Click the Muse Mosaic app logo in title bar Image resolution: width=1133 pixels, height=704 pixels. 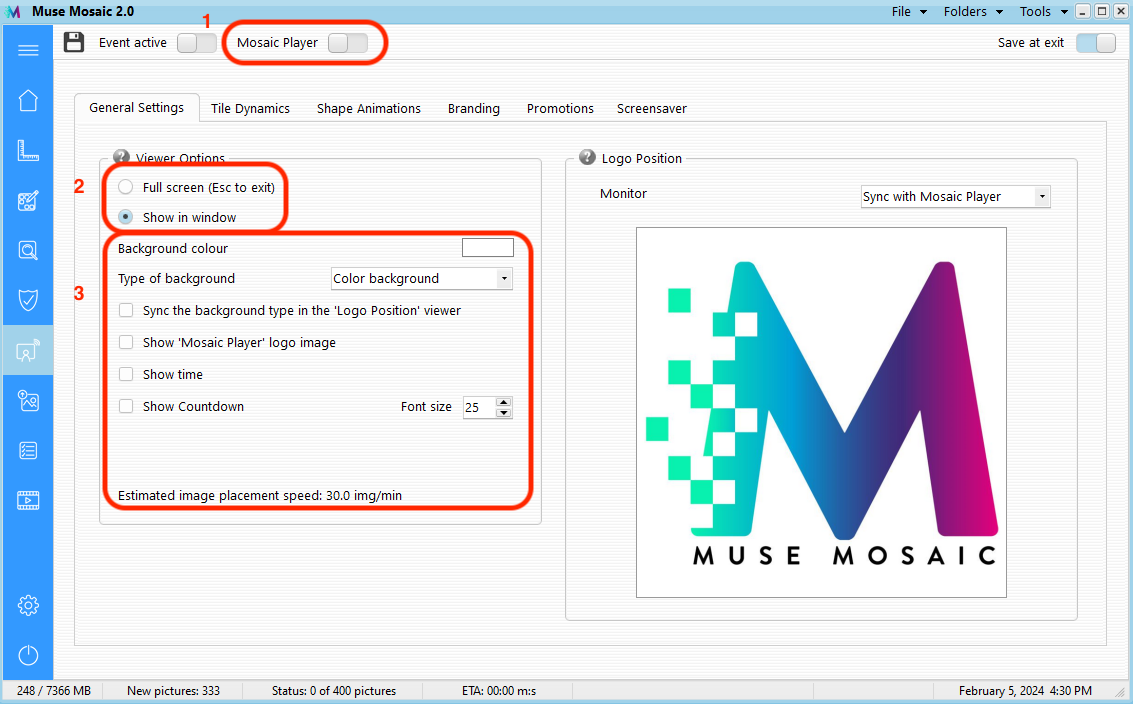pyautogui.click(x=13, y=12)
